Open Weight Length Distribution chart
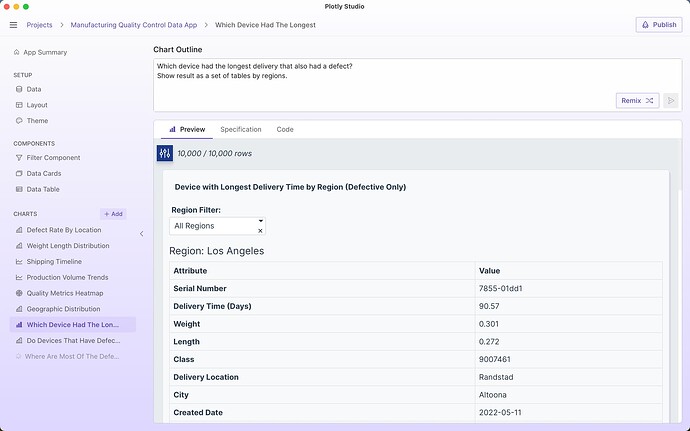690x431 pixels. tap(68, 246)
